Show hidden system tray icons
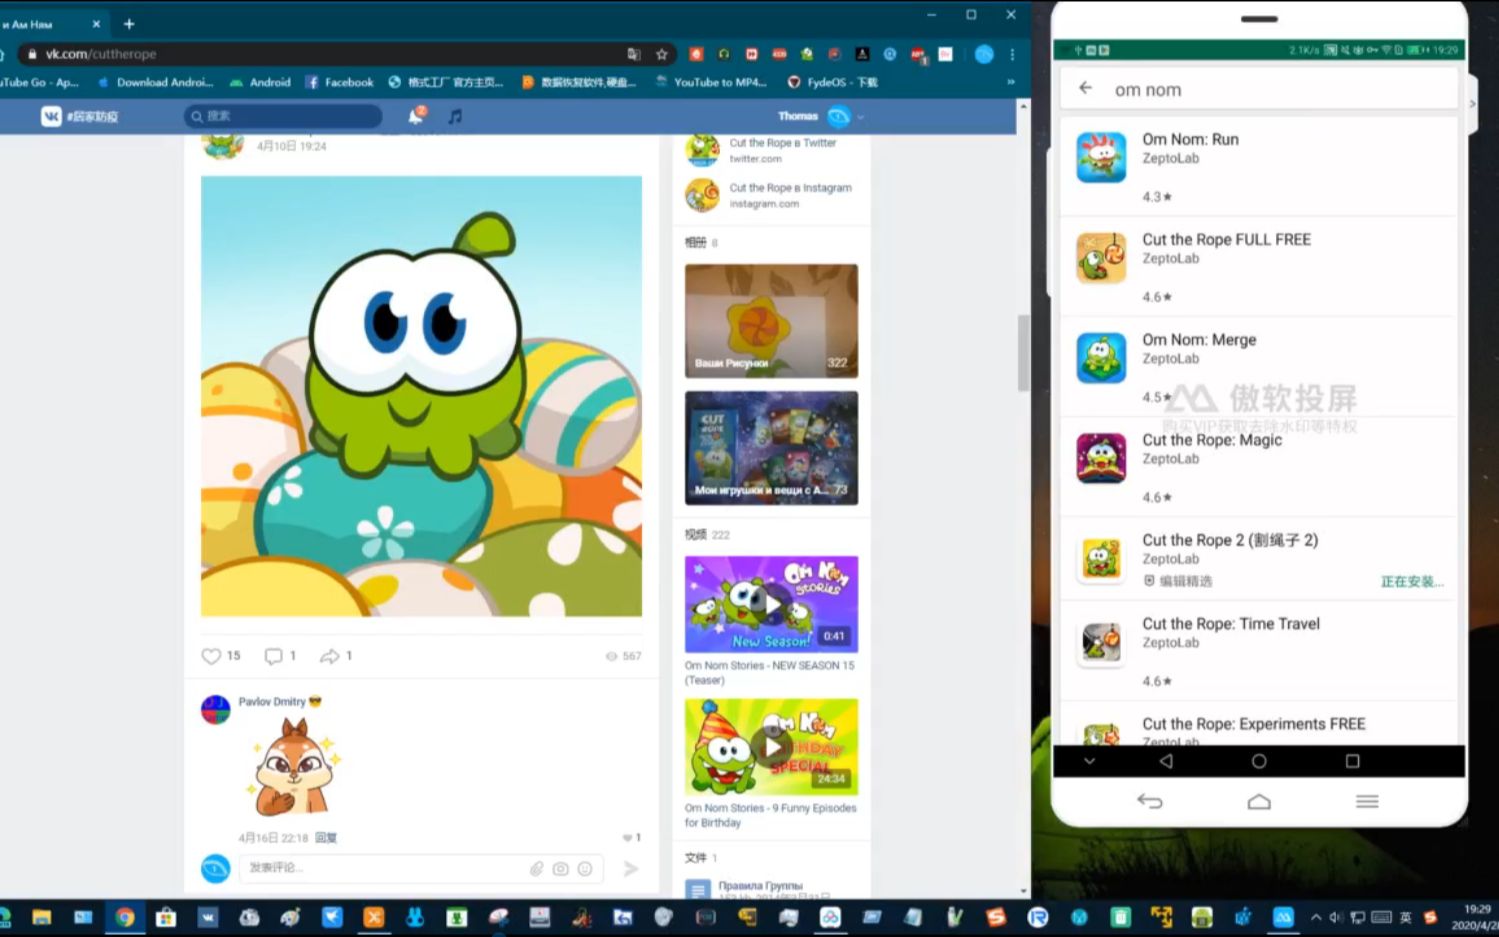Viewport: 1499px width, 937px height. [x=1316, y=917]
